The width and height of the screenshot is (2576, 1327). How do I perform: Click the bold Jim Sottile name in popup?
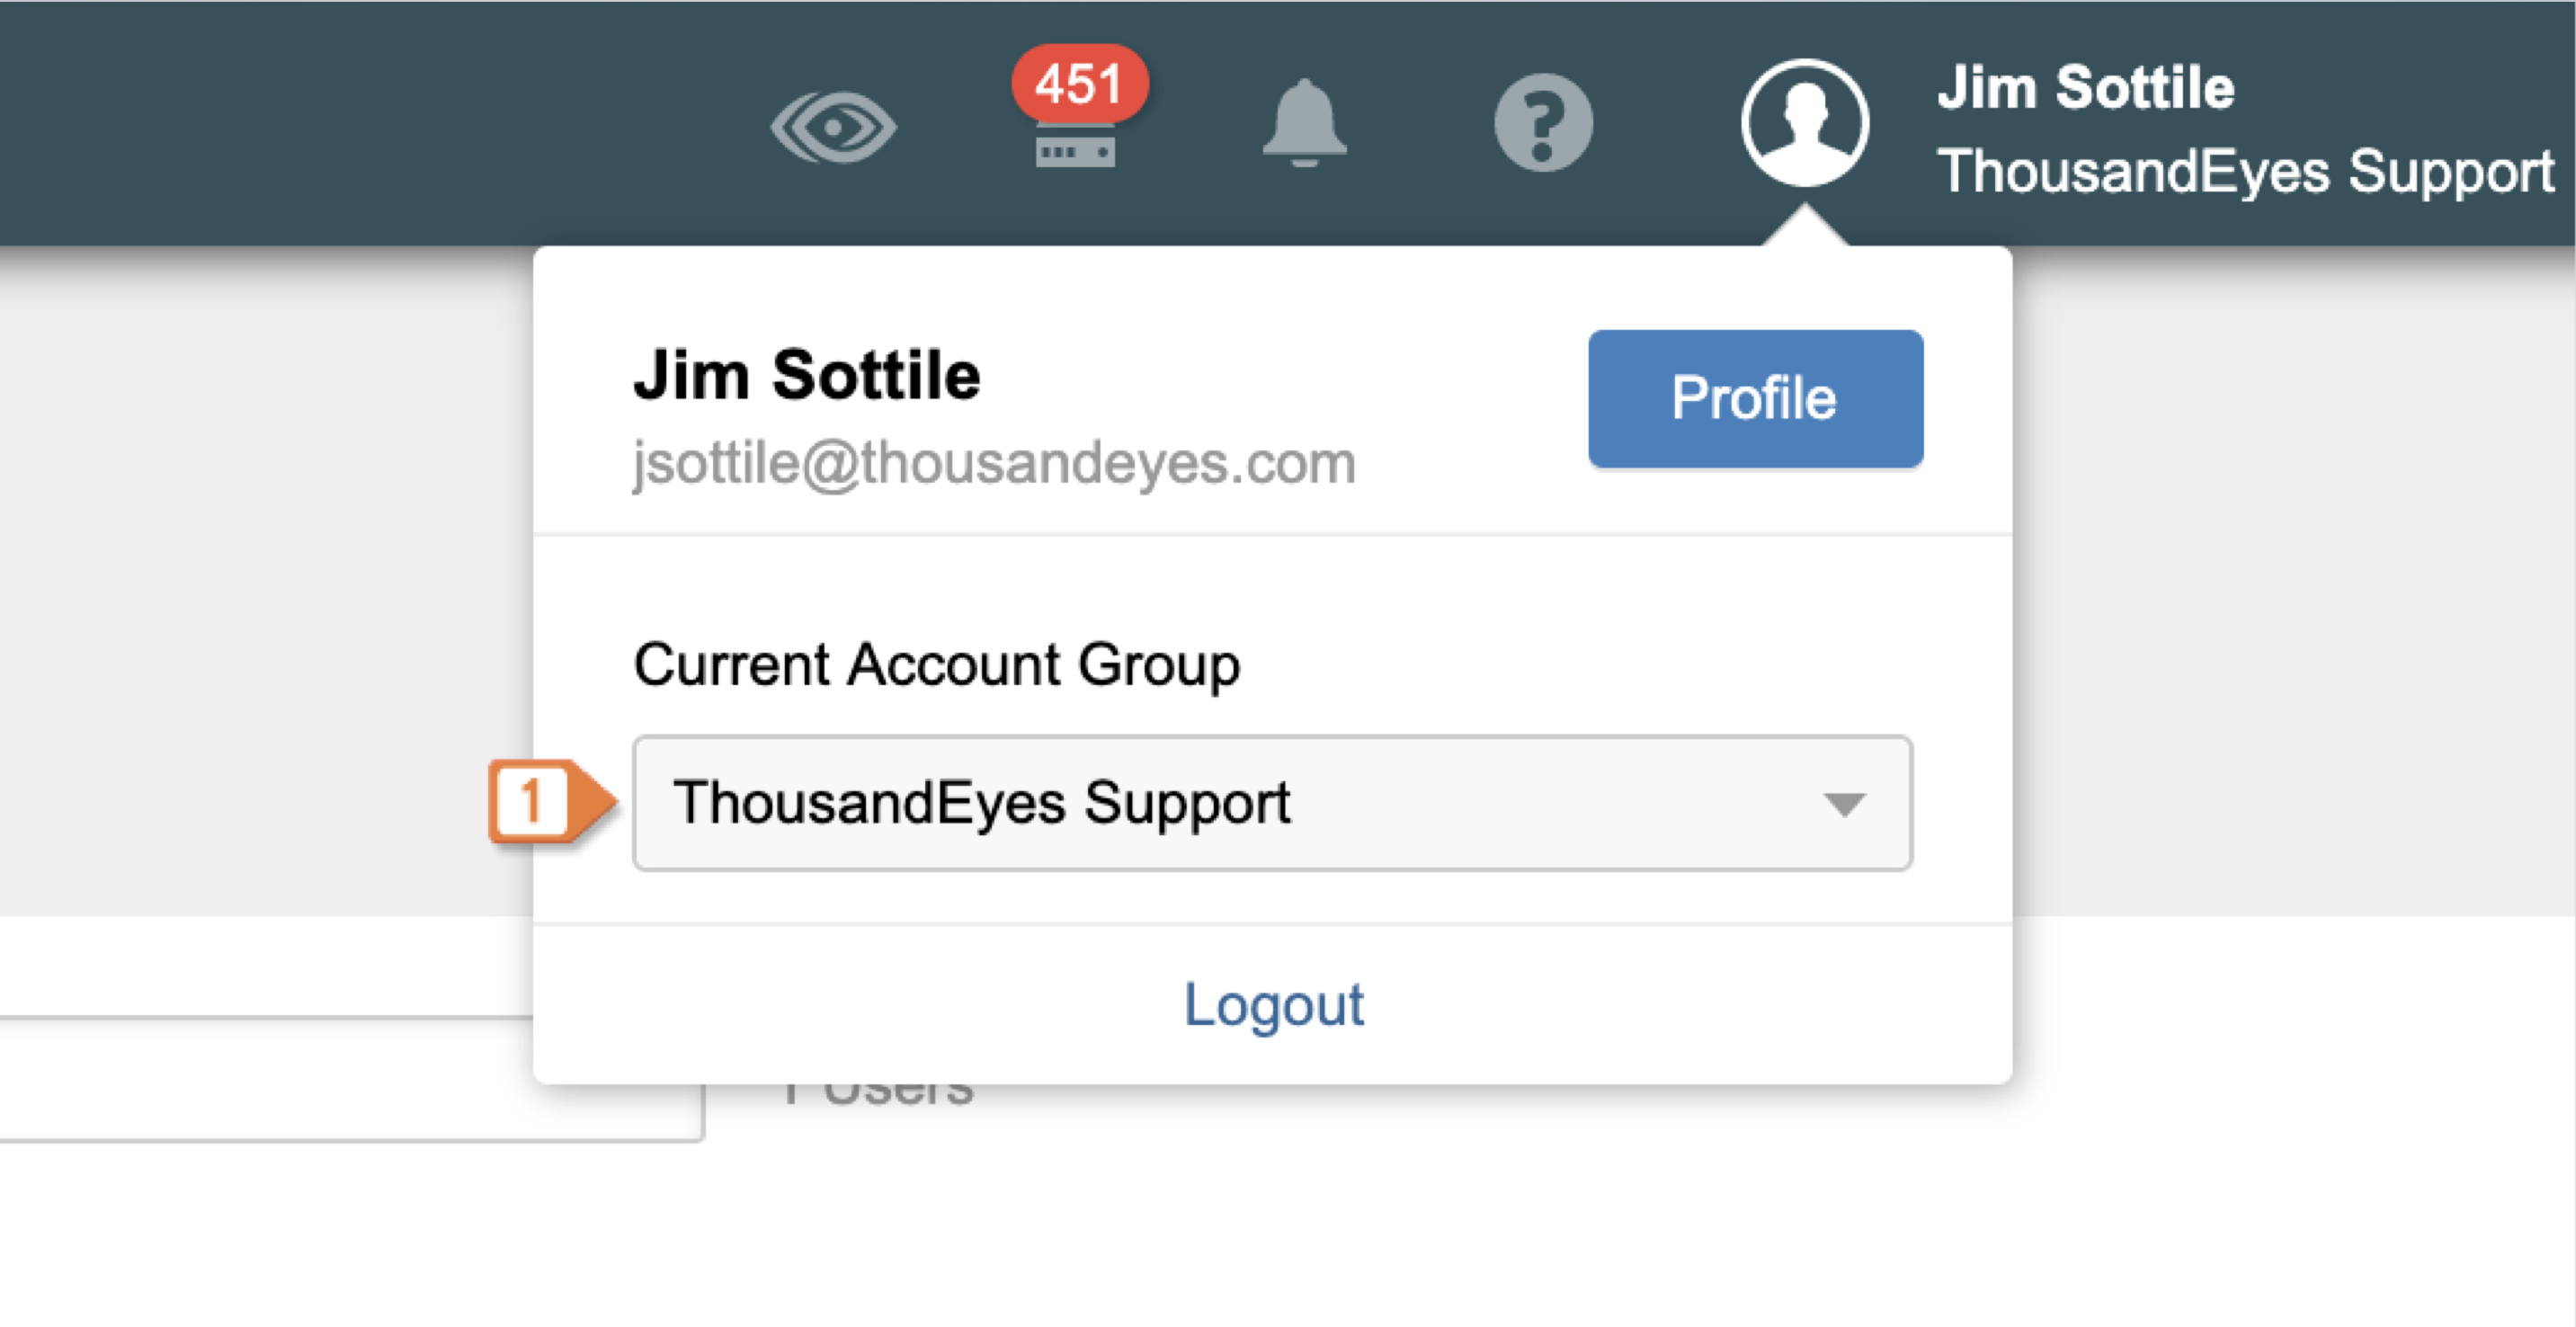tap(806, 376)
